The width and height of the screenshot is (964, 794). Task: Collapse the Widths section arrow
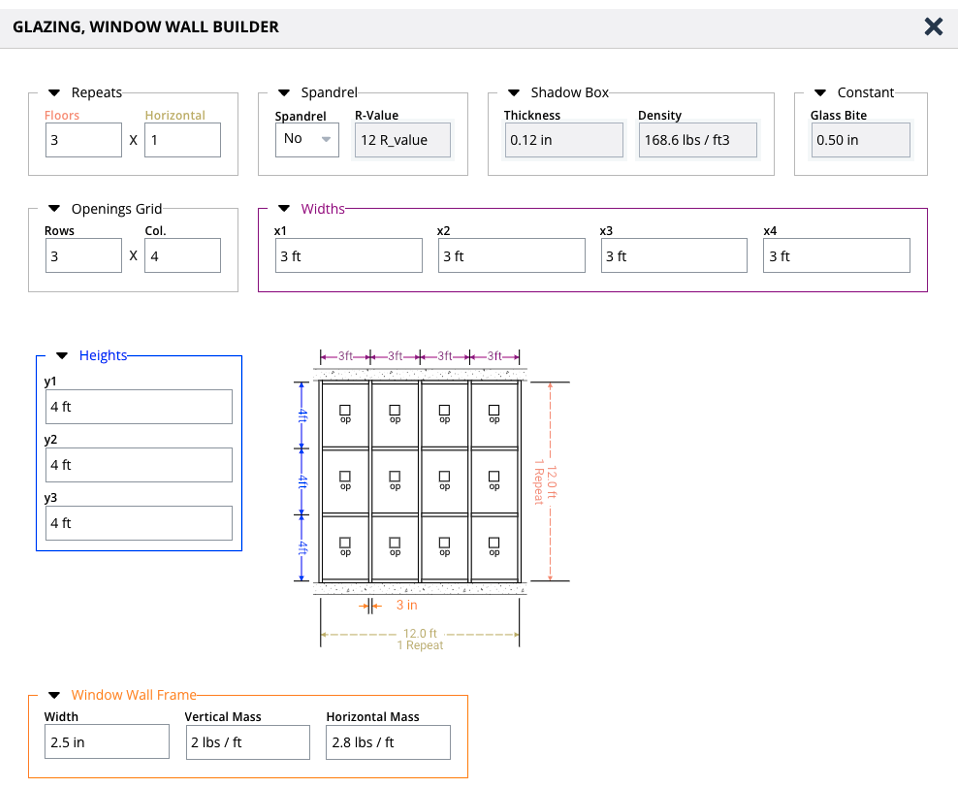(x=284, y=209)
